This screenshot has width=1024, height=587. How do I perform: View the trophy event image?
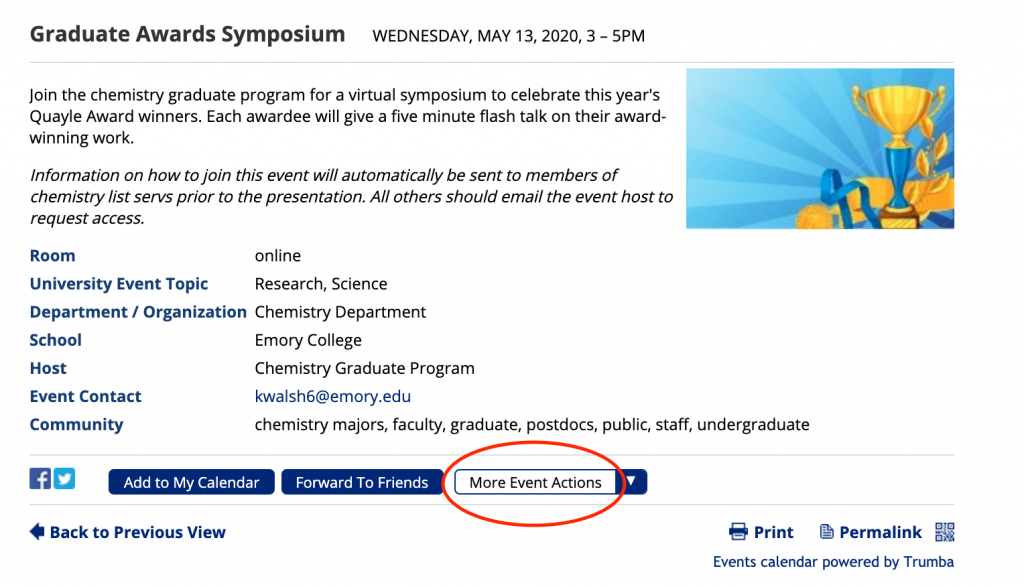pos(820,148)
